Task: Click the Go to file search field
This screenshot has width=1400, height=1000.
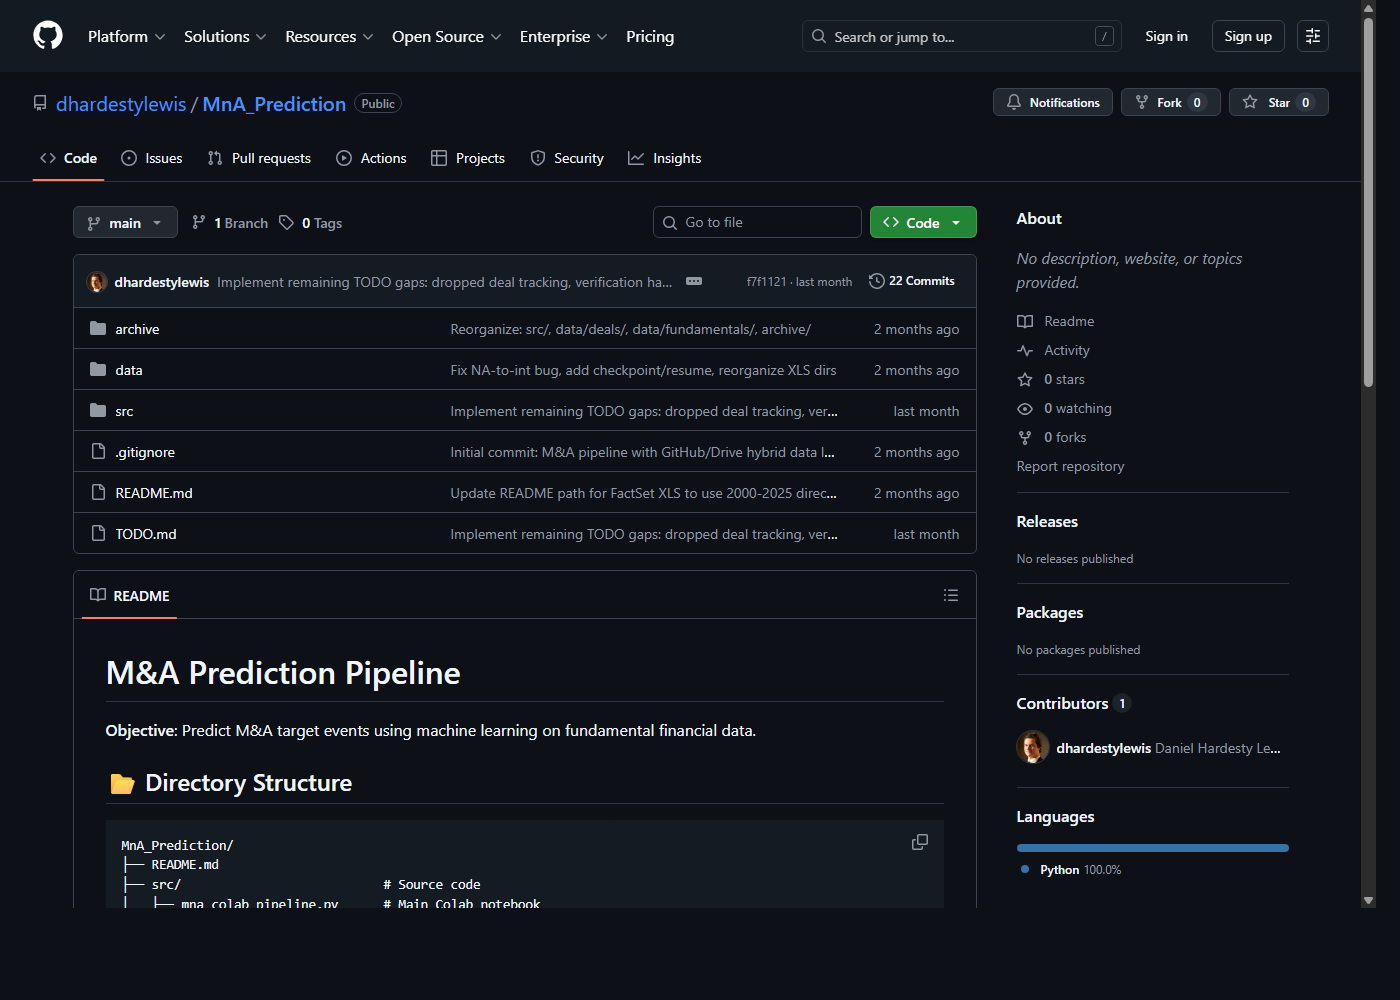Action: coord(757,222)
